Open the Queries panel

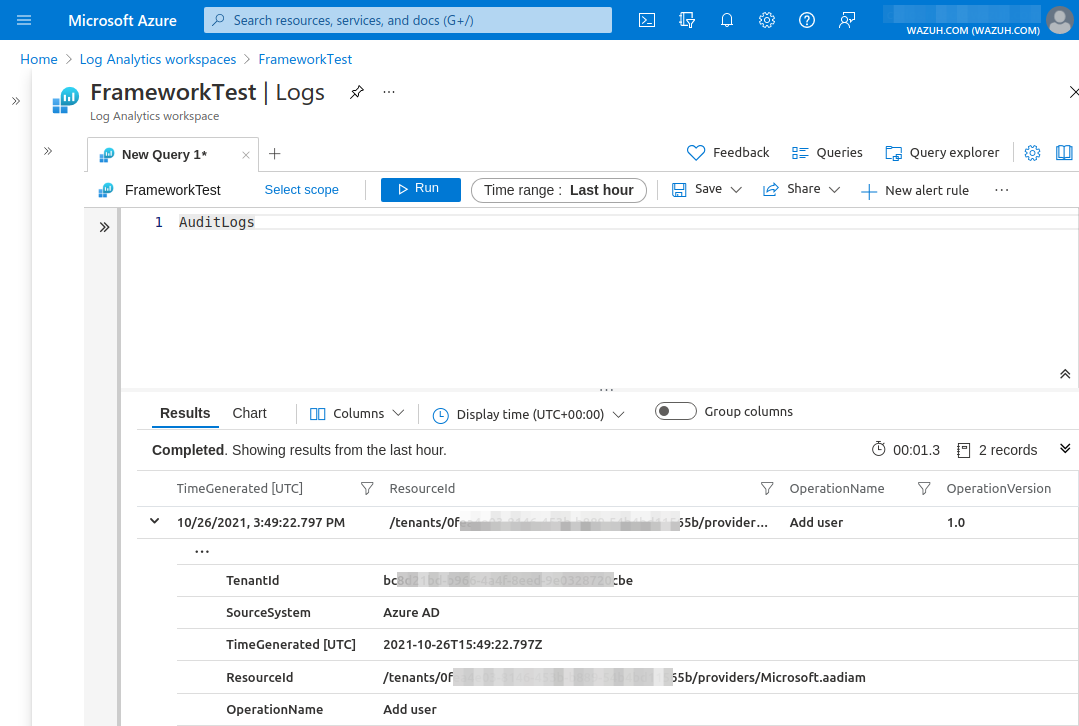(827, 153)
